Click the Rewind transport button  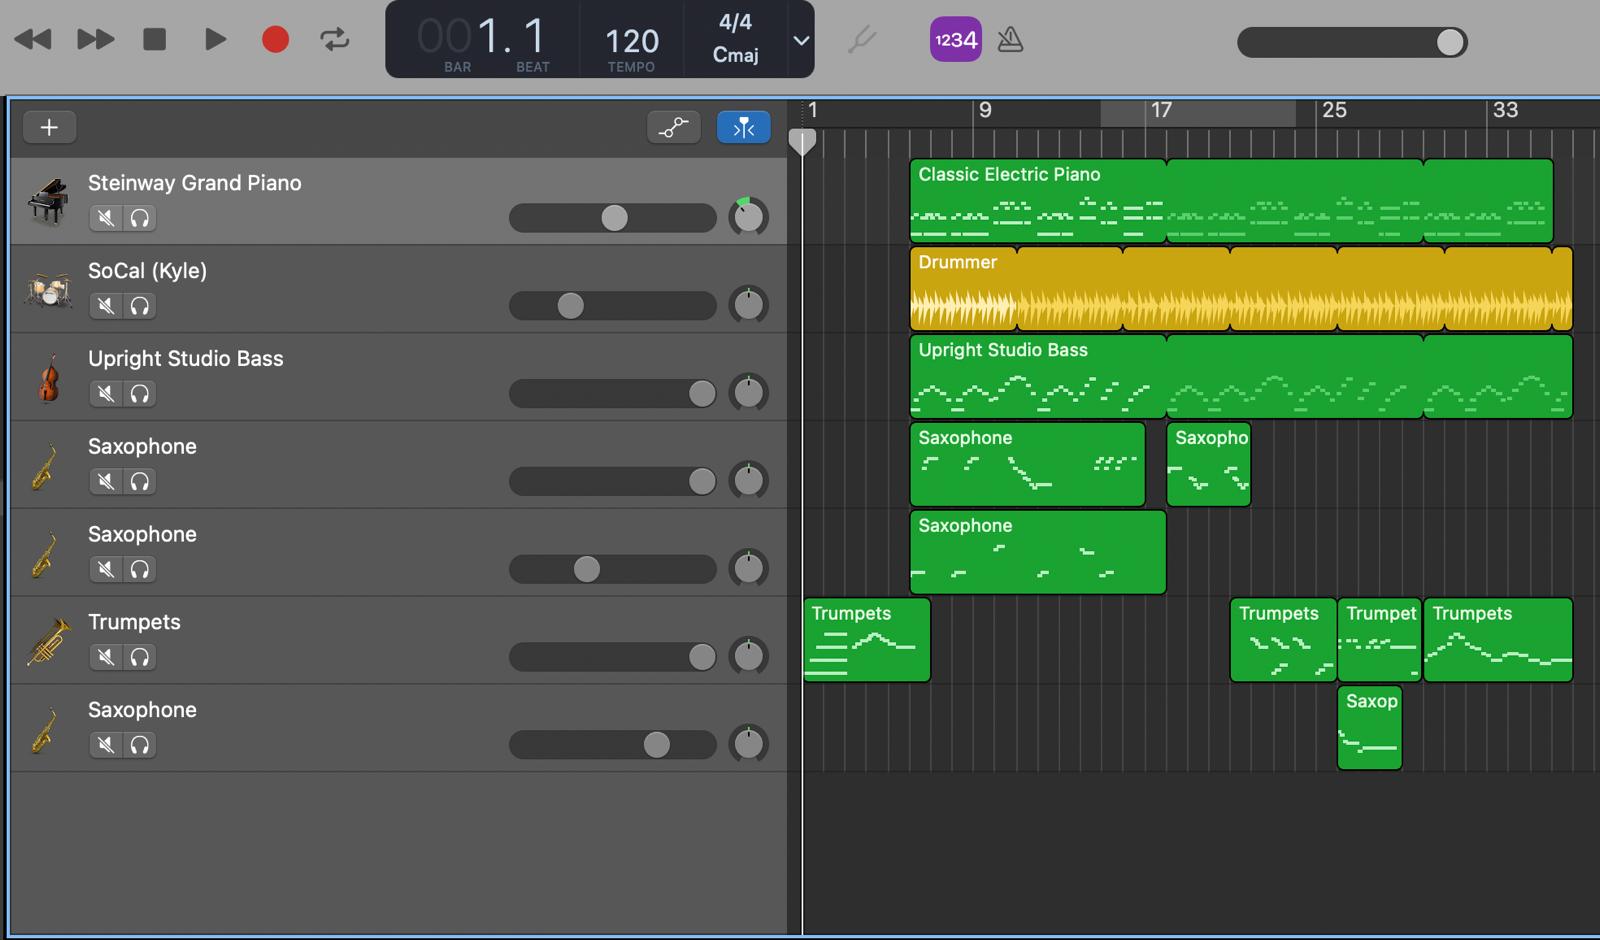tap(33, 40)
